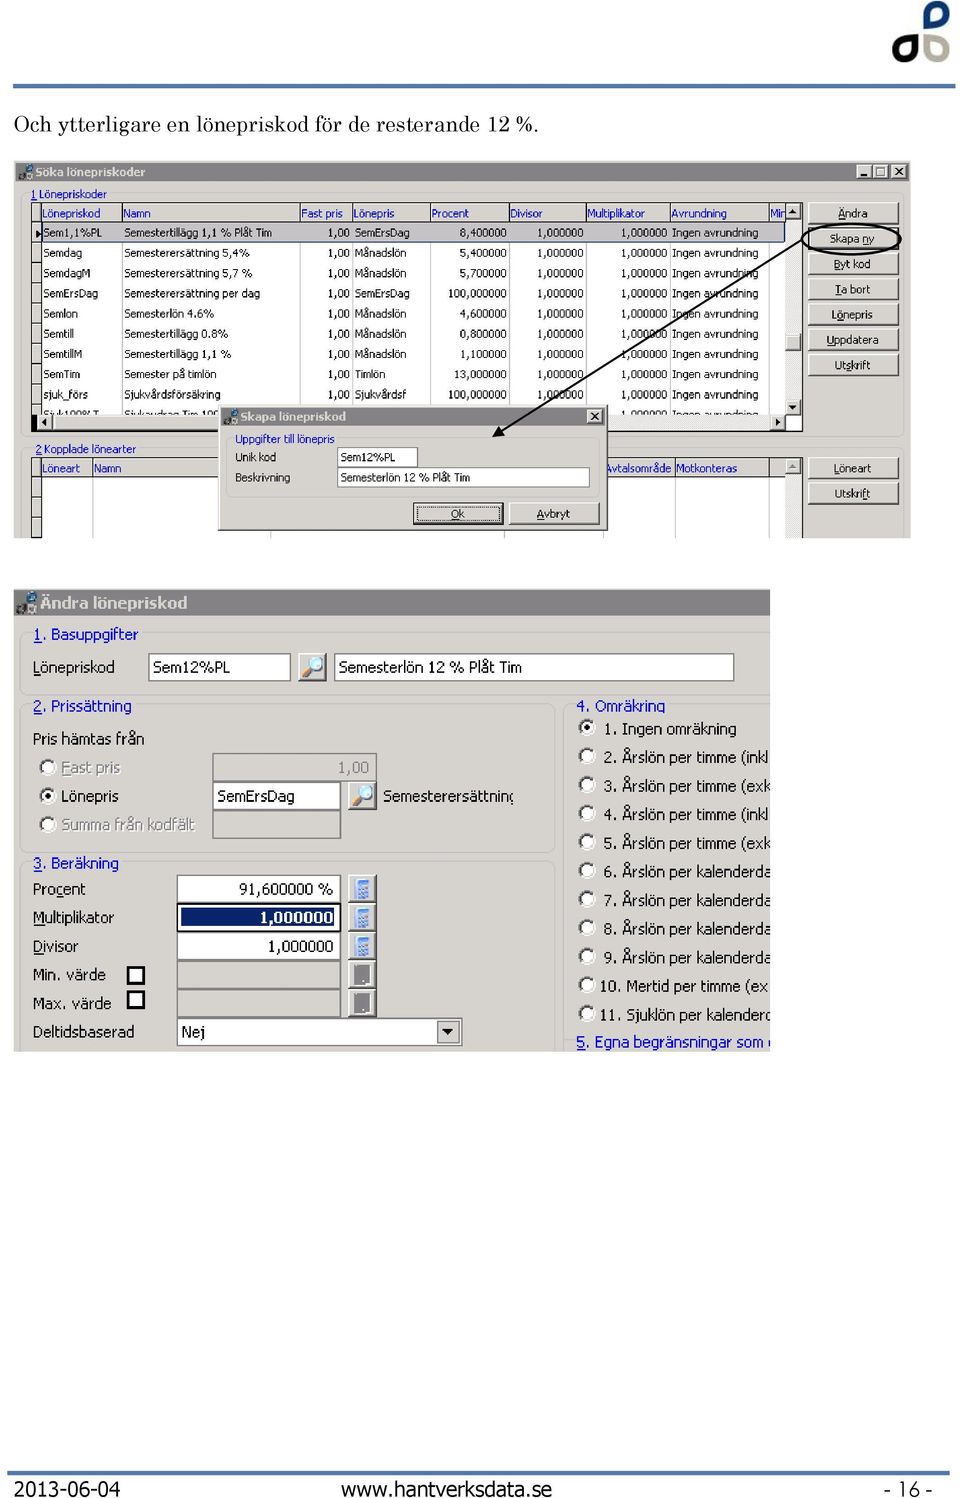Sort by the Lönepriskod column header
Image resolution: width=960 pixels, height=1498 pixels.
coord(81,213)
